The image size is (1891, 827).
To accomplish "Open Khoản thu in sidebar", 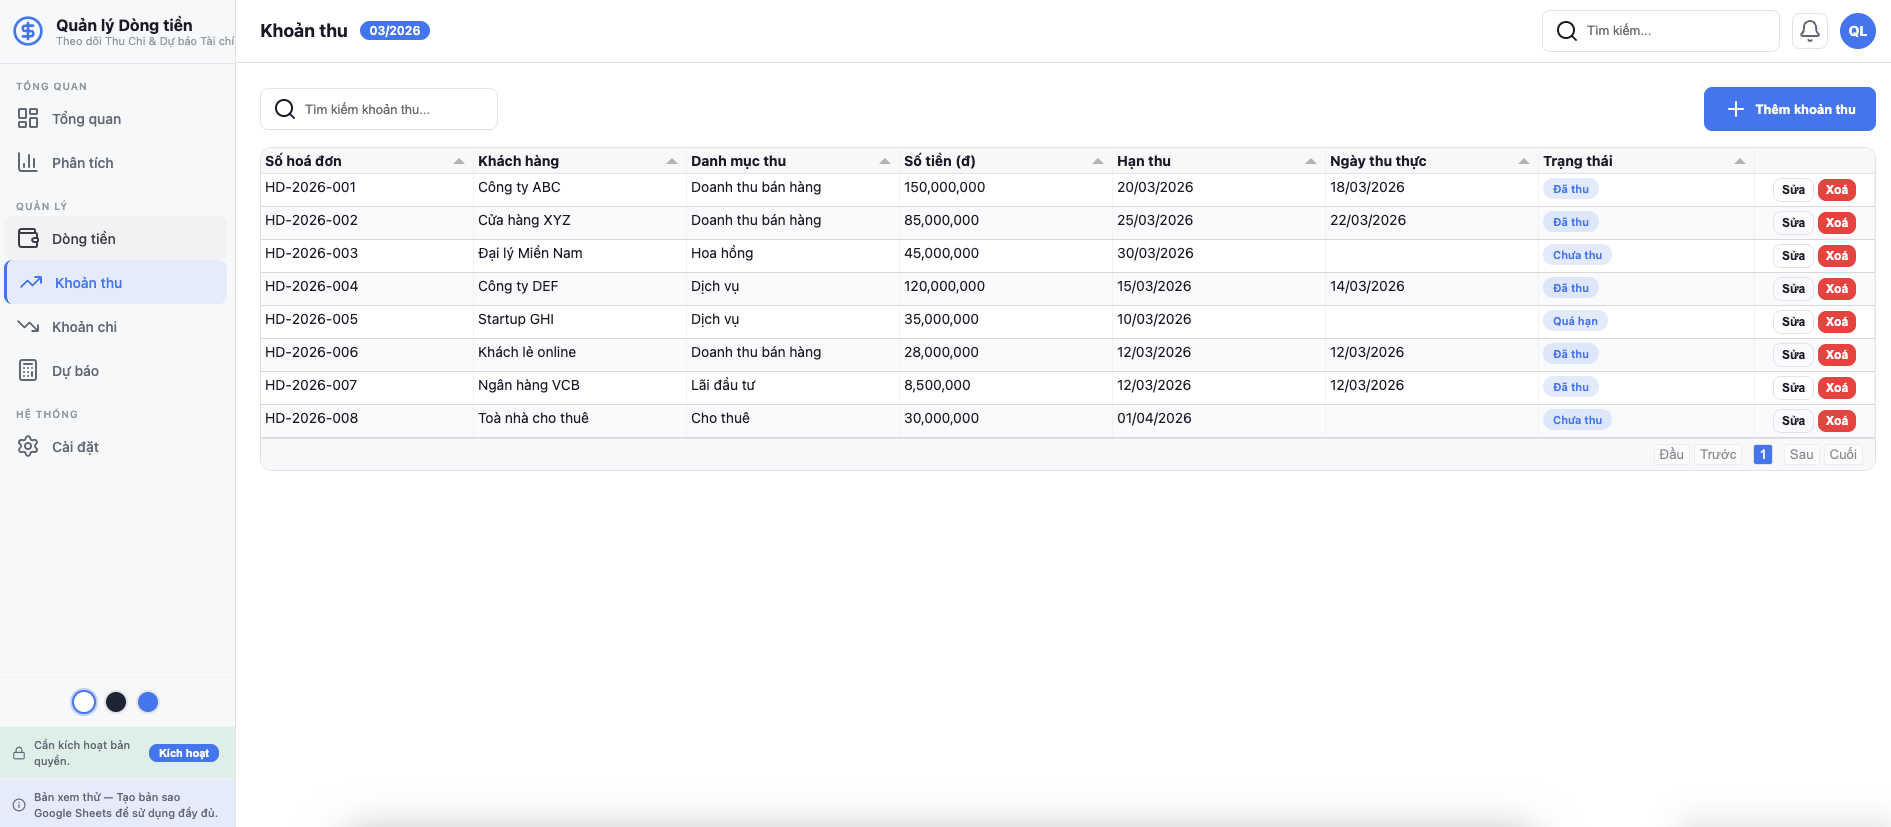I will [x=88, y=283].
